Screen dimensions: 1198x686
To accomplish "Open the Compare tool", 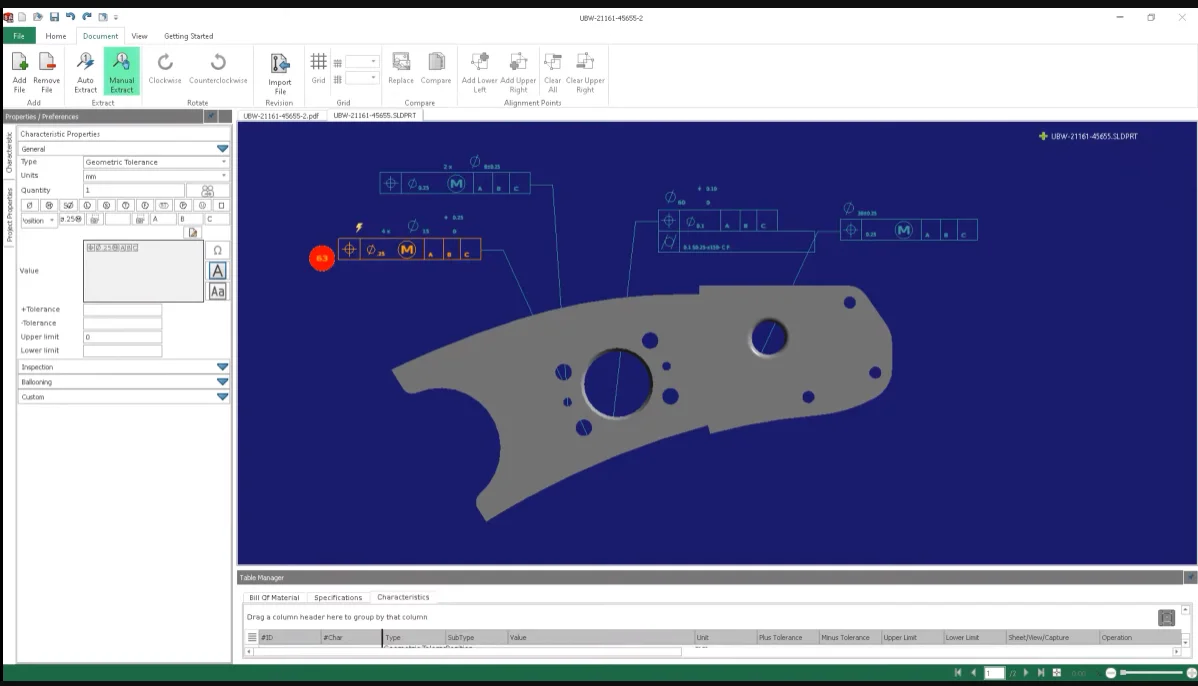I will point(435,68).
